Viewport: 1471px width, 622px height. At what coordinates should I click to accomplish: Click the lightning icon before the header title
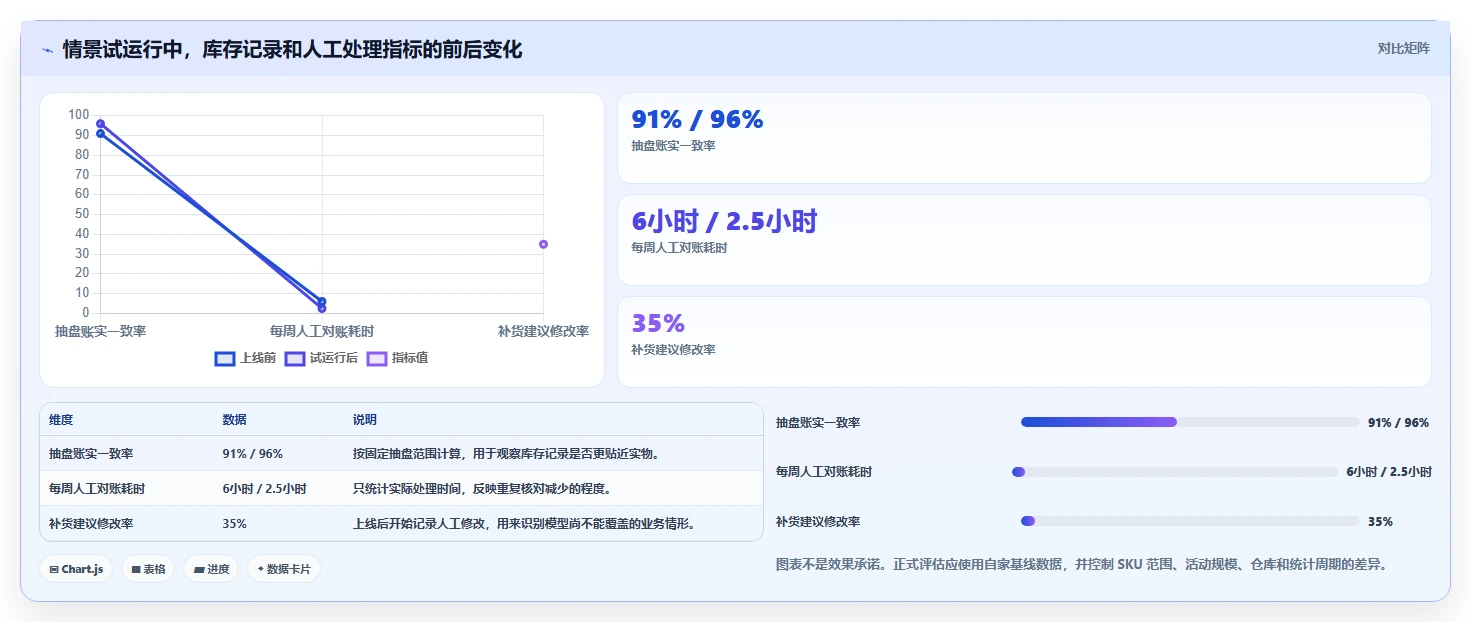tap(47, 50)
